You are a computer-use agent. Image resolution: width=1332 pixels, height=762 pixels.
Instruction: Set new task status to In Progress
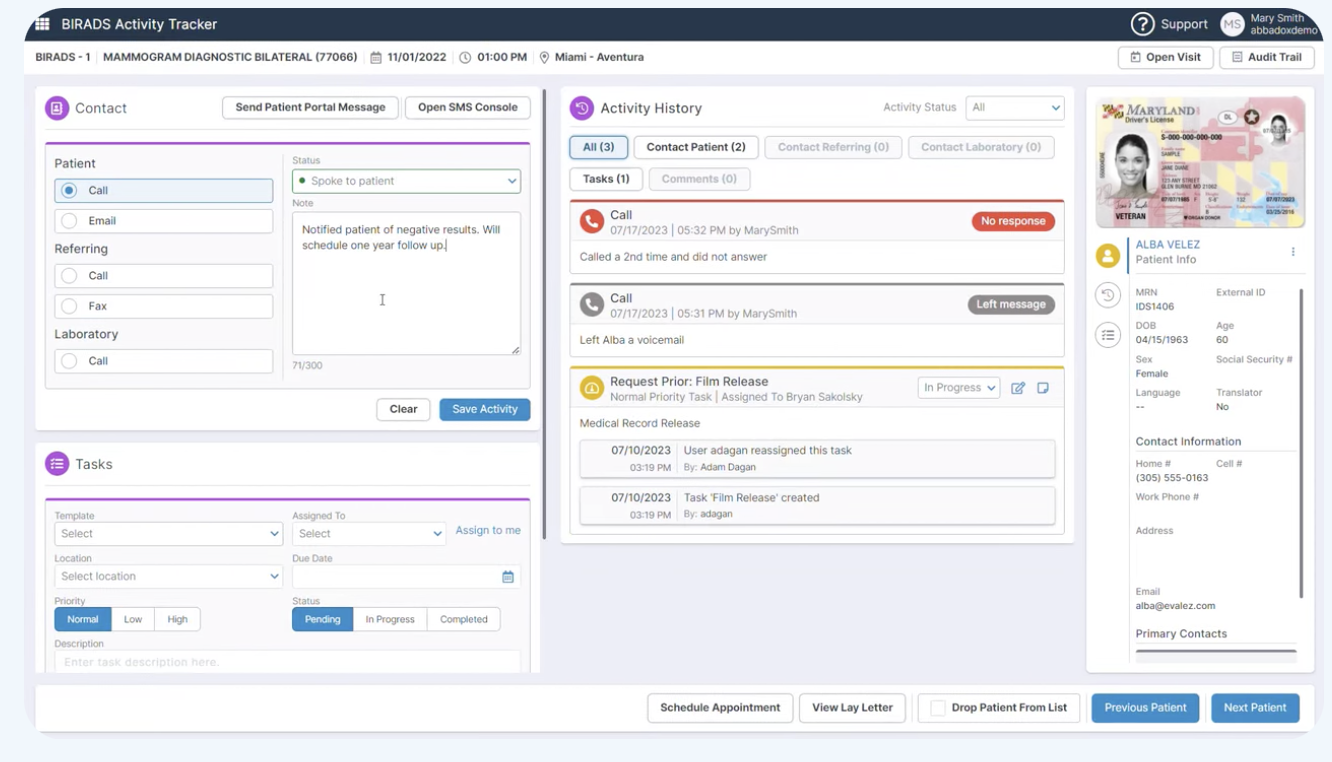point(390,619)
